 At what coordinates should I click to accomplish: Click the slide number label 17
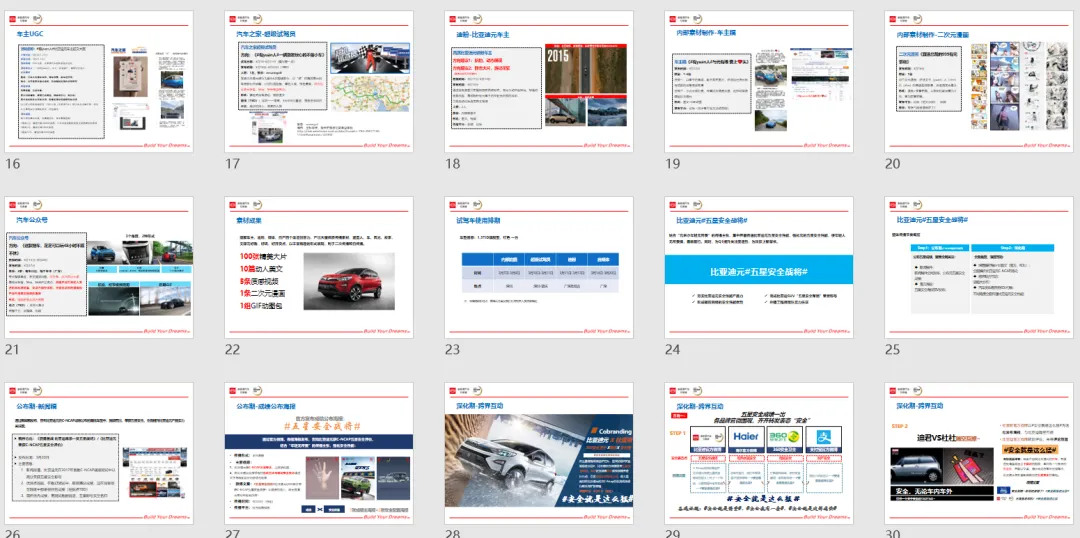tap(232, 164)
